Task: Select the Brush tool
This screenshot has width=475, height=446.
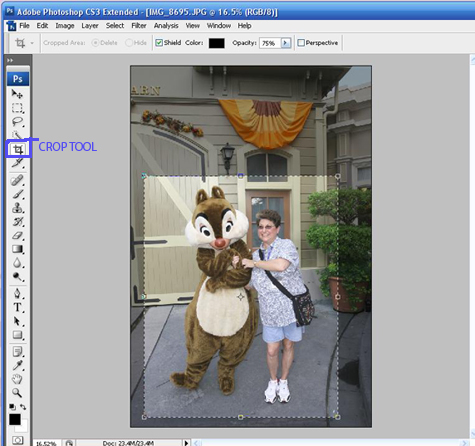Action: point(17,194)
